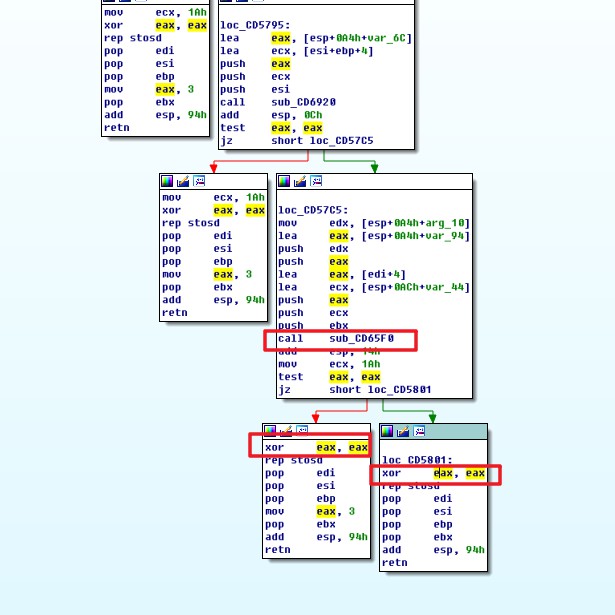Click the edit pencil icon on loc_CD57C5 block
Screen dimensions: 615x615
300,181
